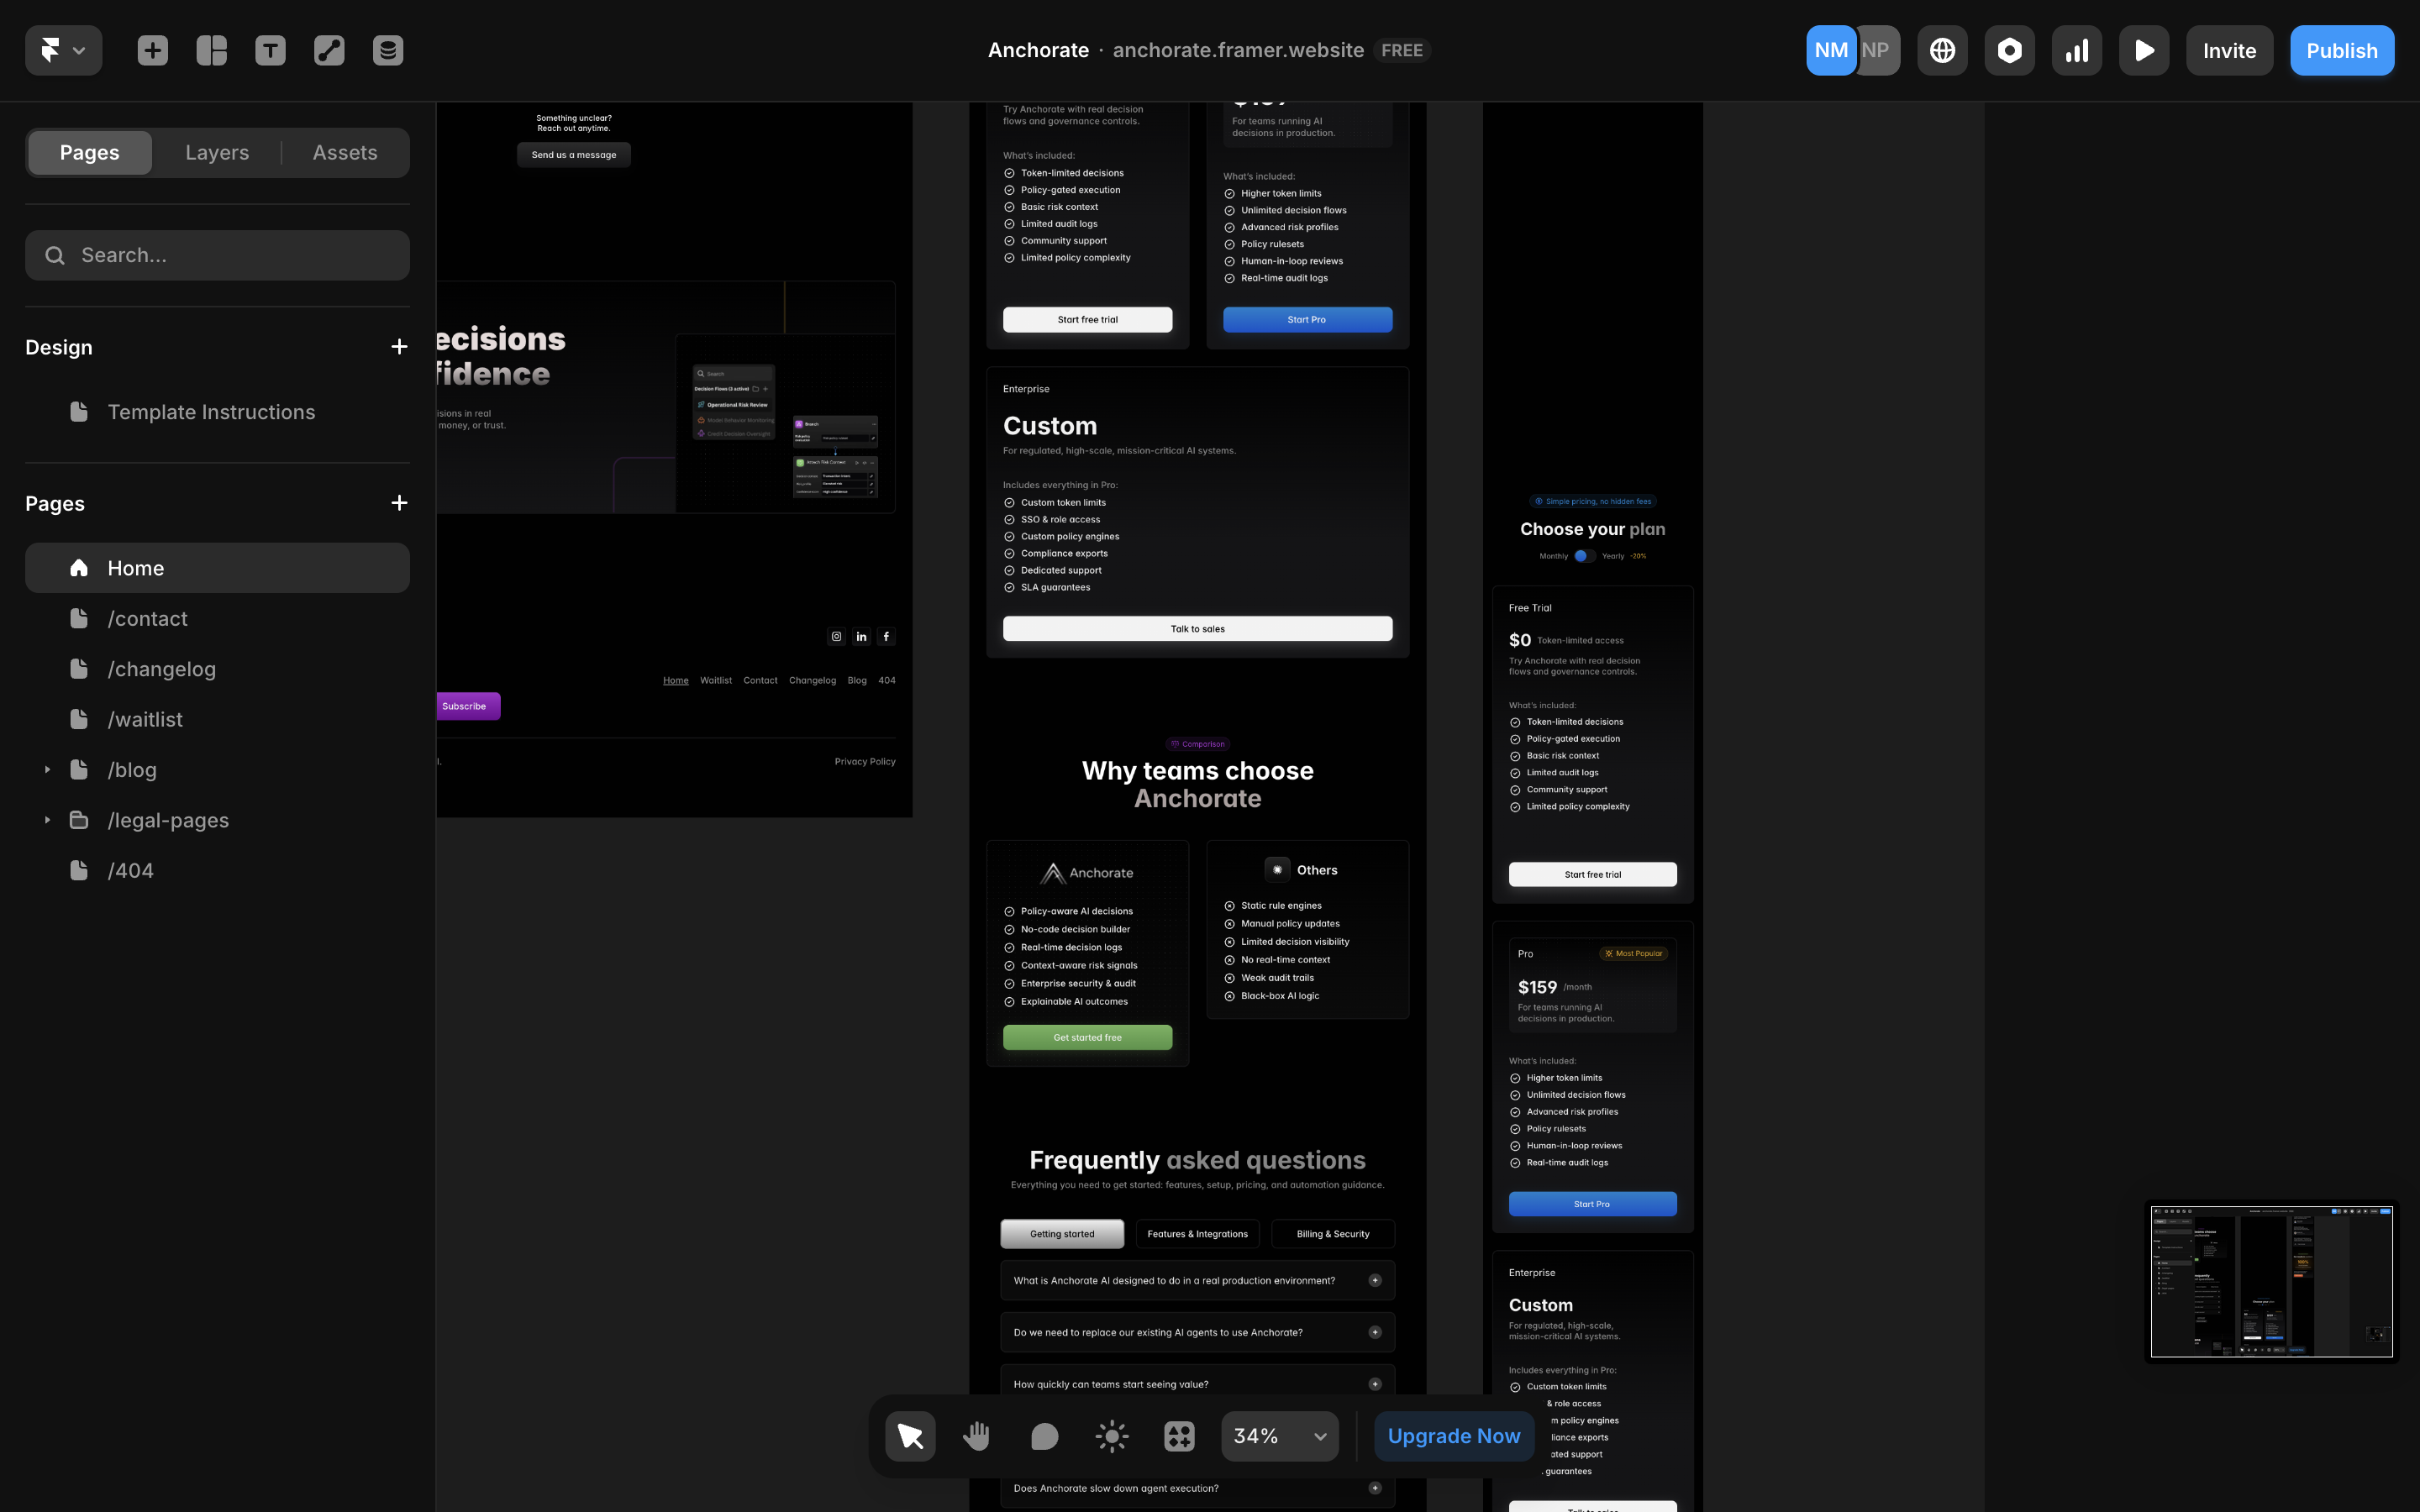Image resolution: width=2420 pixels, height=1512 pixels.
Task: Switch to the Assets tab
Action: (344, 152)
